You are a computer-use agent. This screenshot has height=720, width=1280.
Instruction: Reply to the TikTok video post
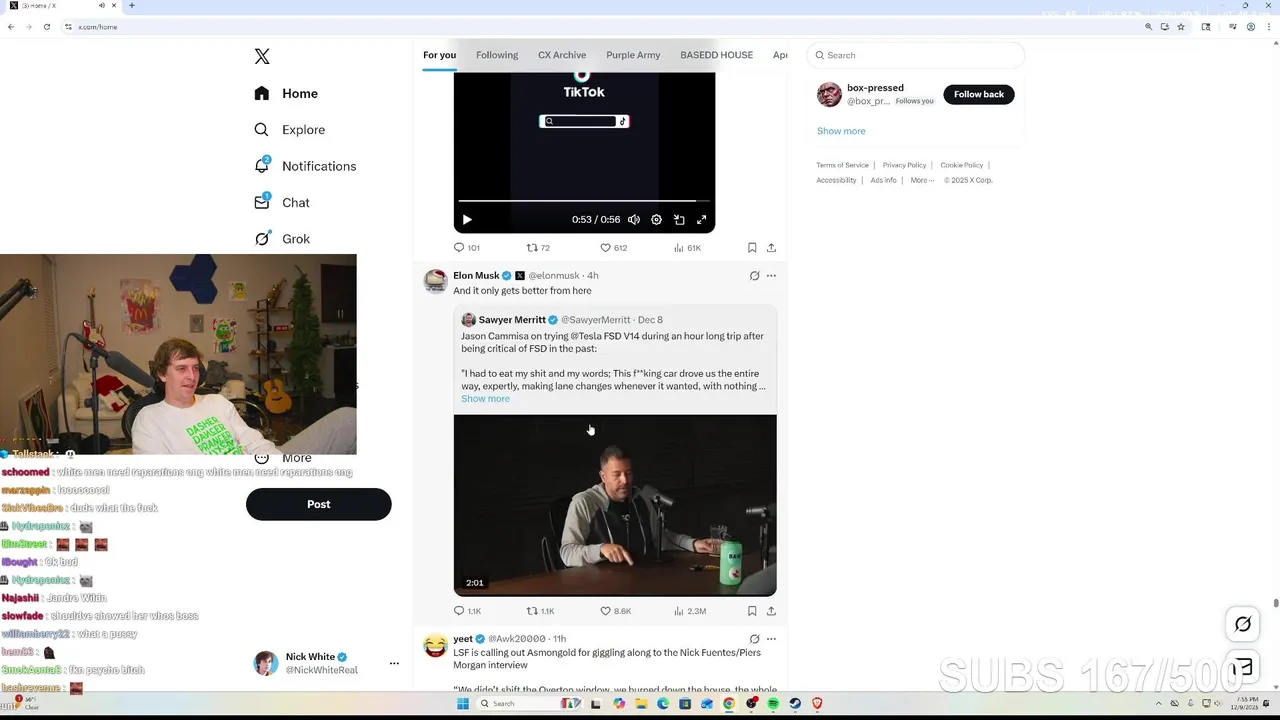[467, 247]
